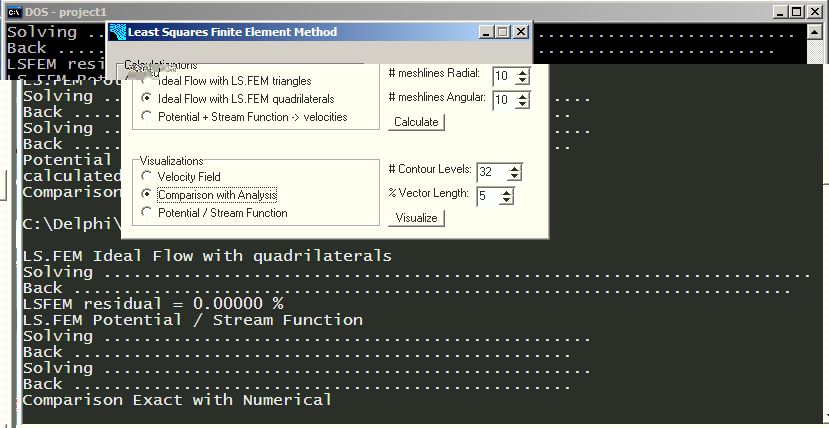Decrease the Vector Length spinner
This screenshot has height=428, width=829.
(507, 200)
